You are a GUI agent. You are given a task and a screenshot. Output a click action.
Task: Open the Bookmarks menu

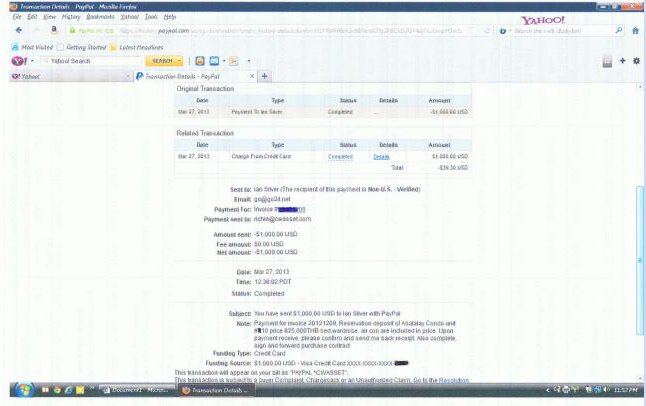point(100,17)
